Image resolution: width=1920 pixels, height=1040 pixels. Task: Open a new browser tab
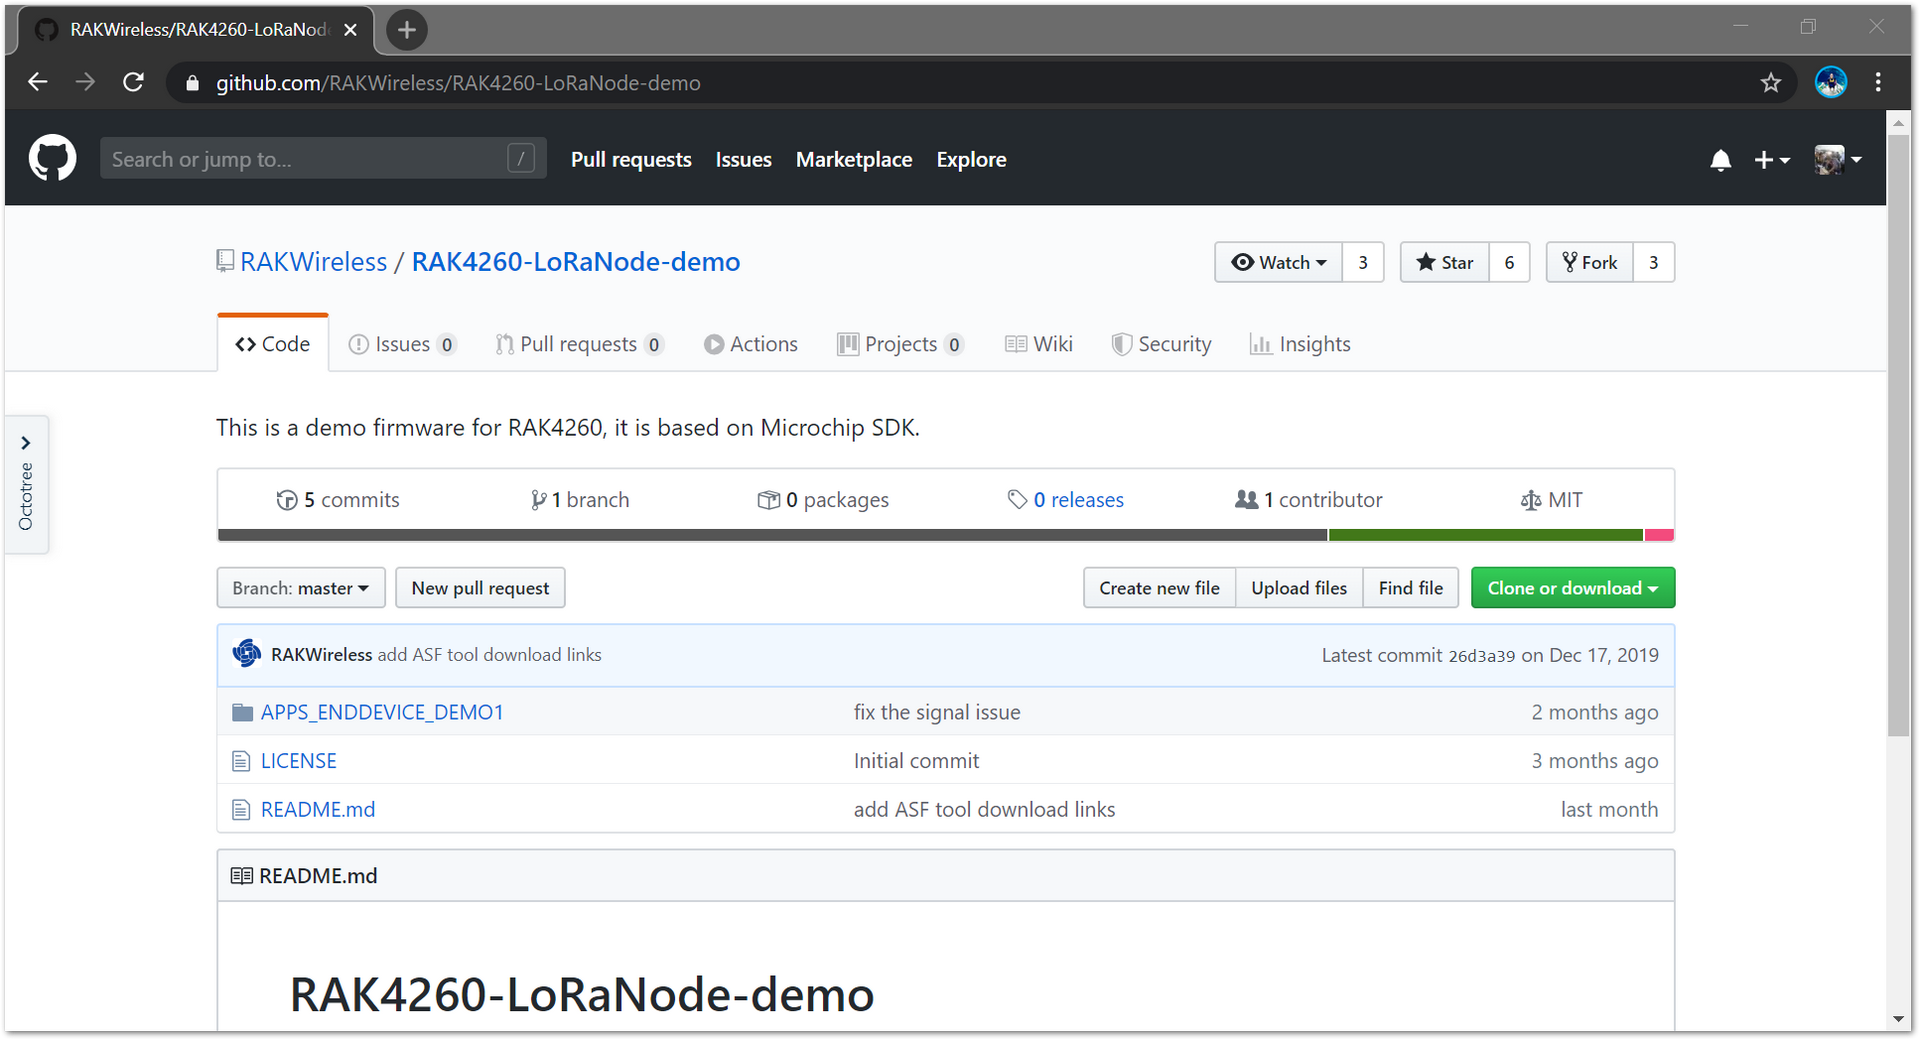pos(406,30)
